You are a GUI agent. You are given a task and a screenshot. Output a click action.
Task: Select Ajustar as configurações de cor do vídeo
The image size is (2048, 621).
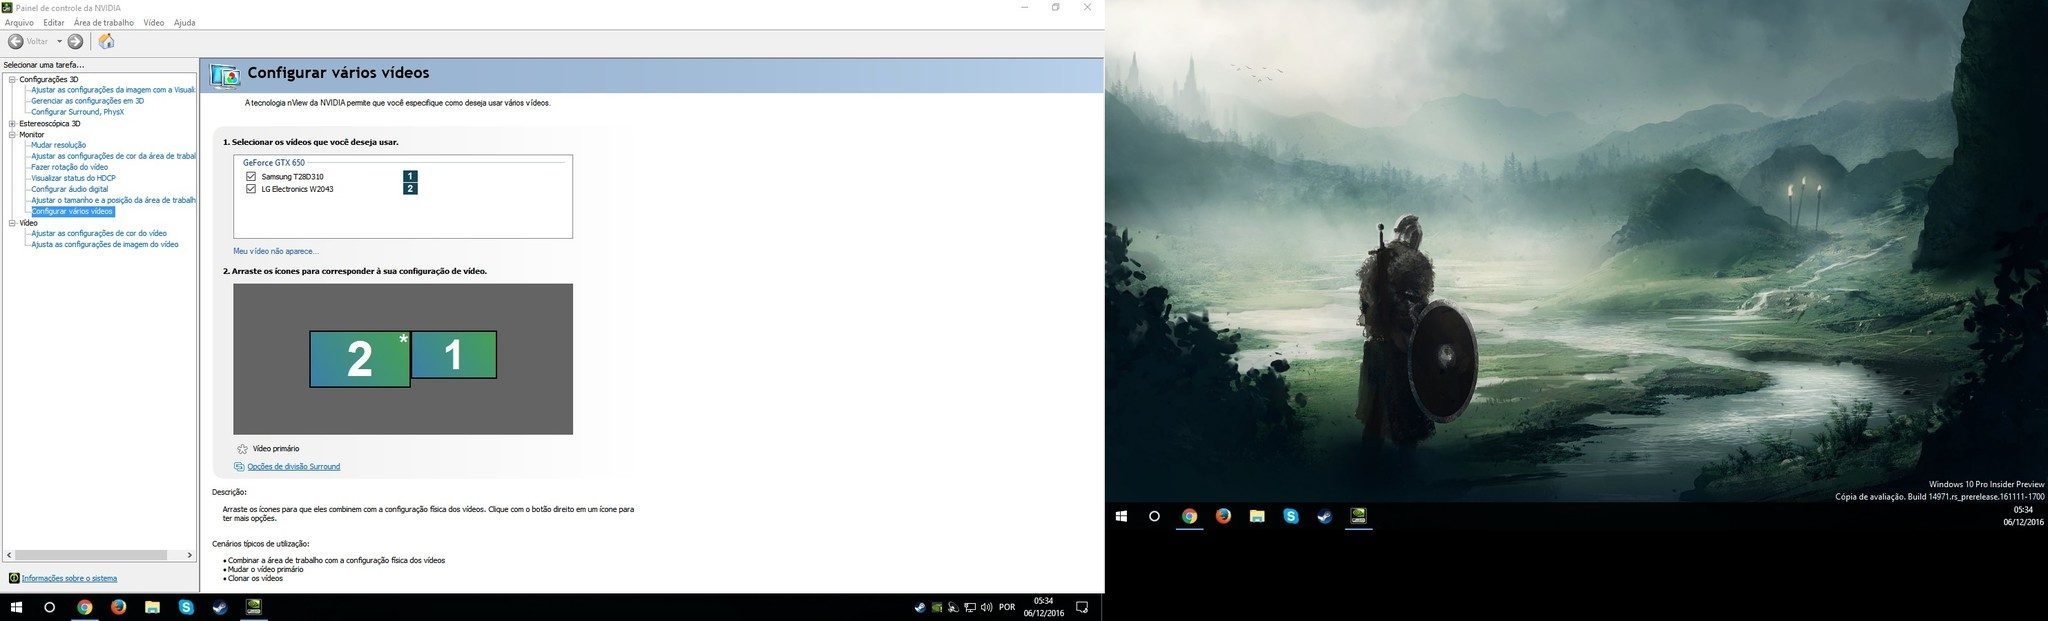pyautogui.click(x=99, y=233)
